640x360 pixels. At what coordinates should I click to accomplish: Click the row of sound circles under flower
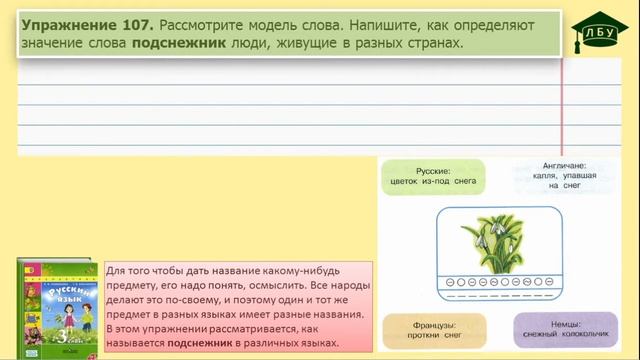(x=500, y=282)
